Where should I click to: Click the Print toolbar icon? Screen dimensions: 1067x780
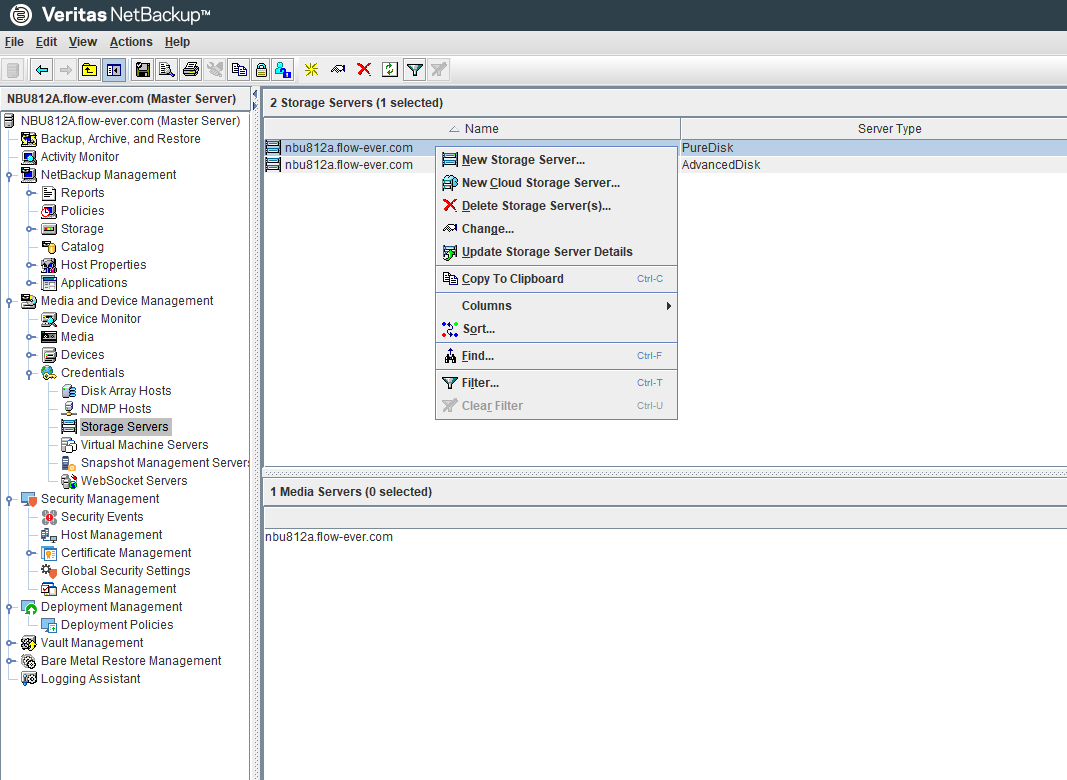[x=191, y=69]
